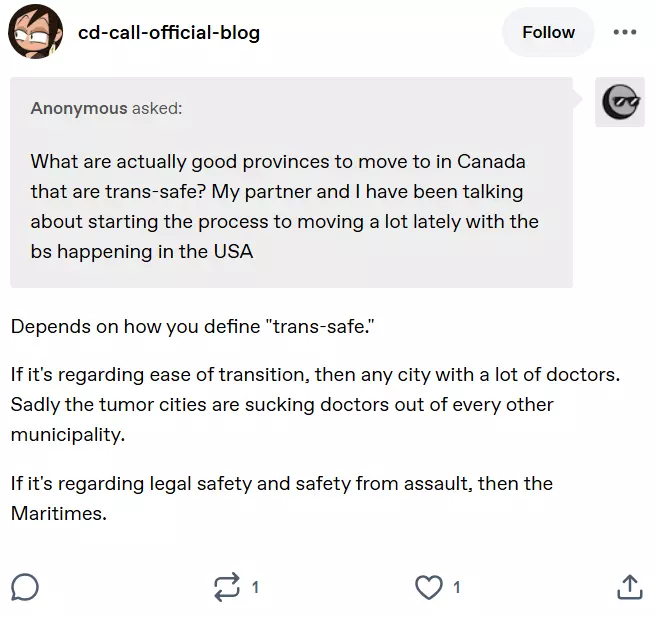The image size is (656, 617).
Task: Click the sentence about ease of transition
Action: (315, 375)
